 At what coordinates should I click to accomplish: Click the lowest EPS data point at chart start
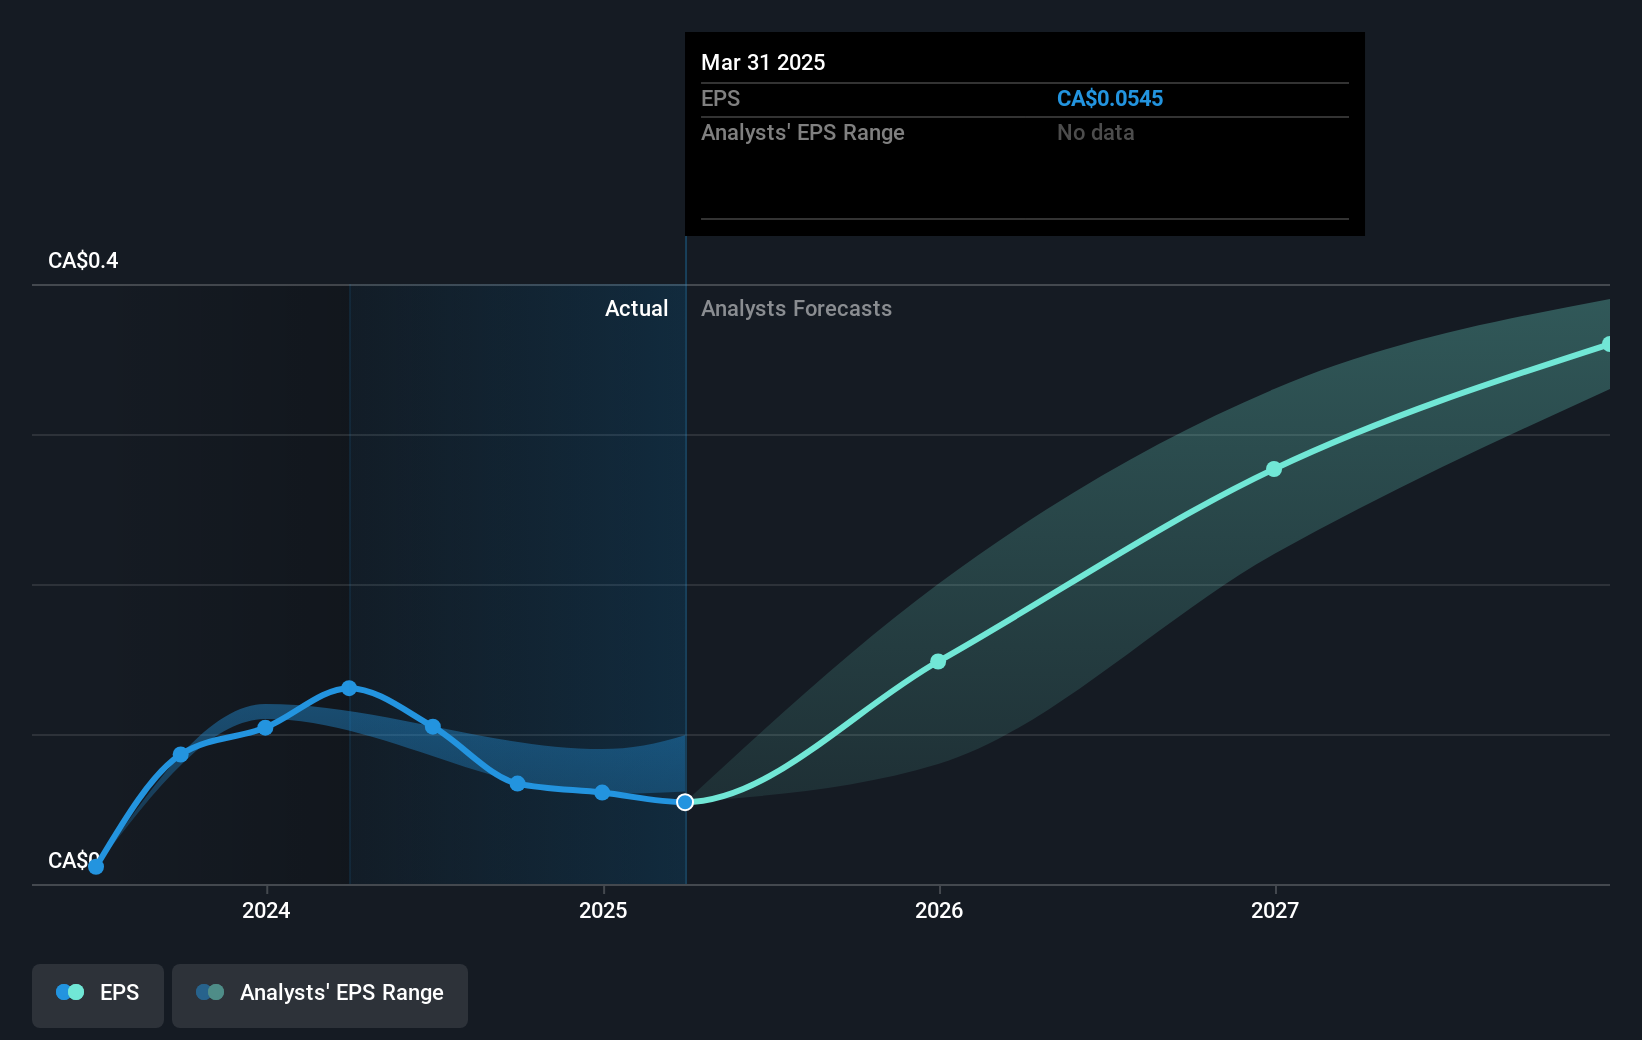(x=95, y=867)
